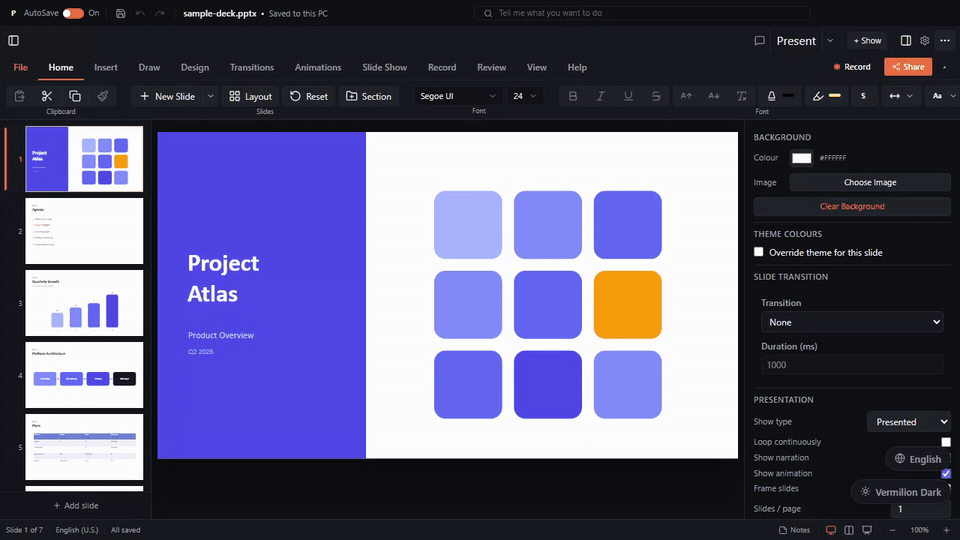Open settings gear icon near Show button
Image resolution: width=960 pixels, height=540 pixels.
pos(924,40)
